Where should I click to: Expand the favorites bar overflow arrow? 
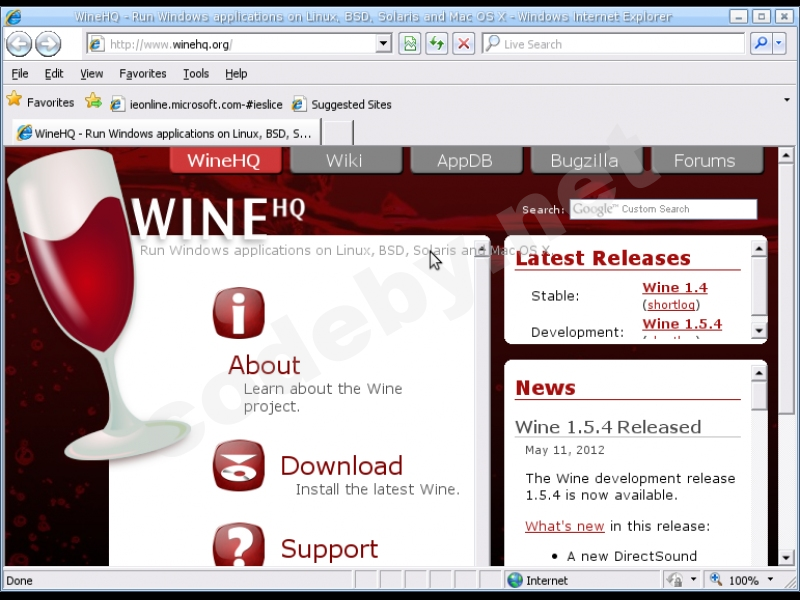[x=787, y=100]
